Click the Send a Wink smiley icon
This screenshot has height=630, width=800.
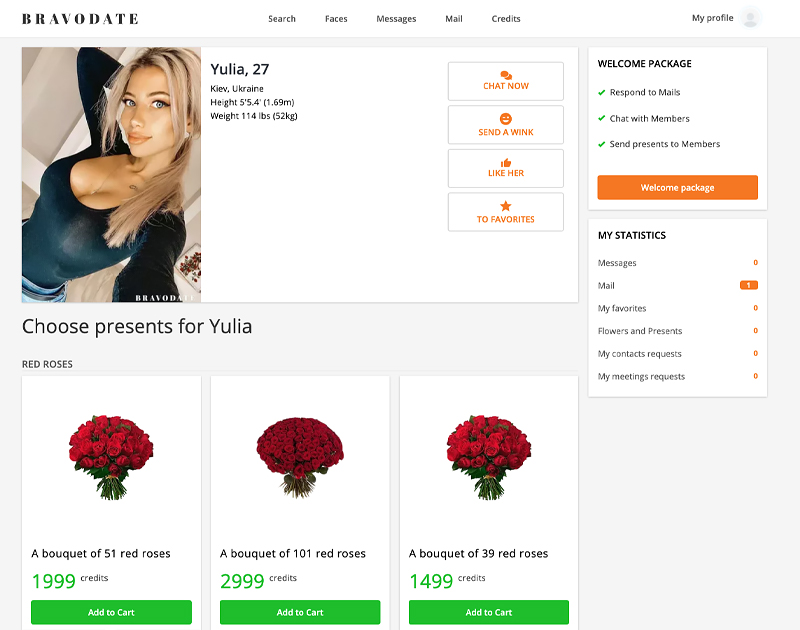[x=506, y=119]
